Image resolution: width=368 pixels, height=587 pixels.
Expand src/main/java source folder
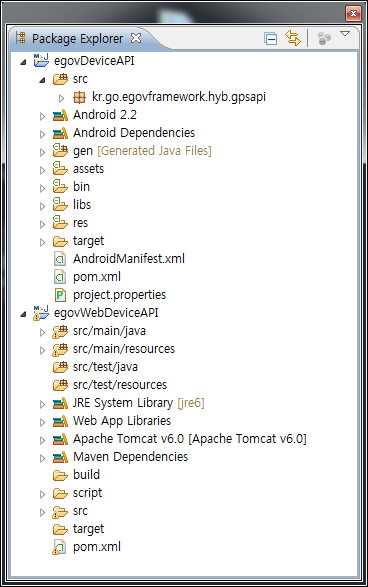point(42,332)
